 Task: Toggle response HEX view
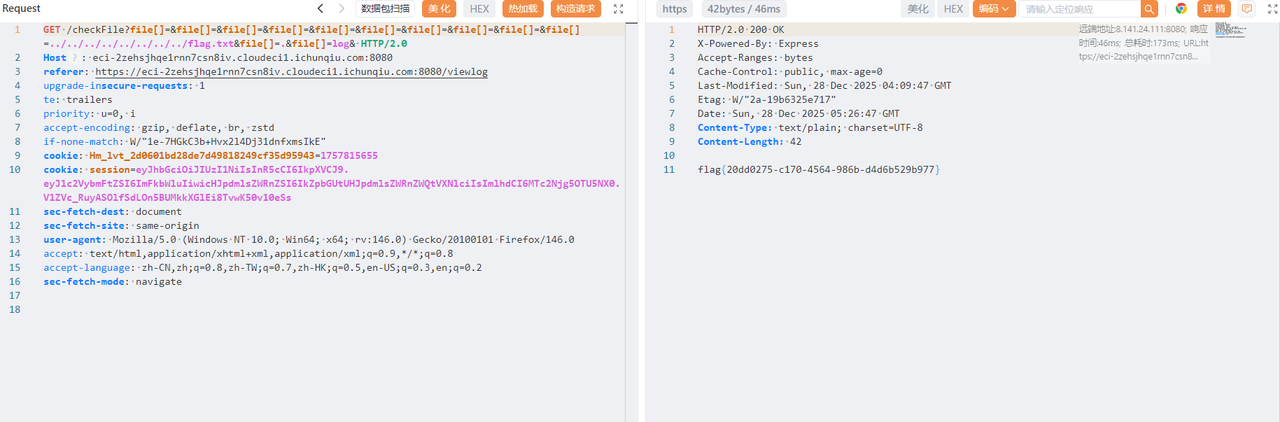click(x=953, y=9)
